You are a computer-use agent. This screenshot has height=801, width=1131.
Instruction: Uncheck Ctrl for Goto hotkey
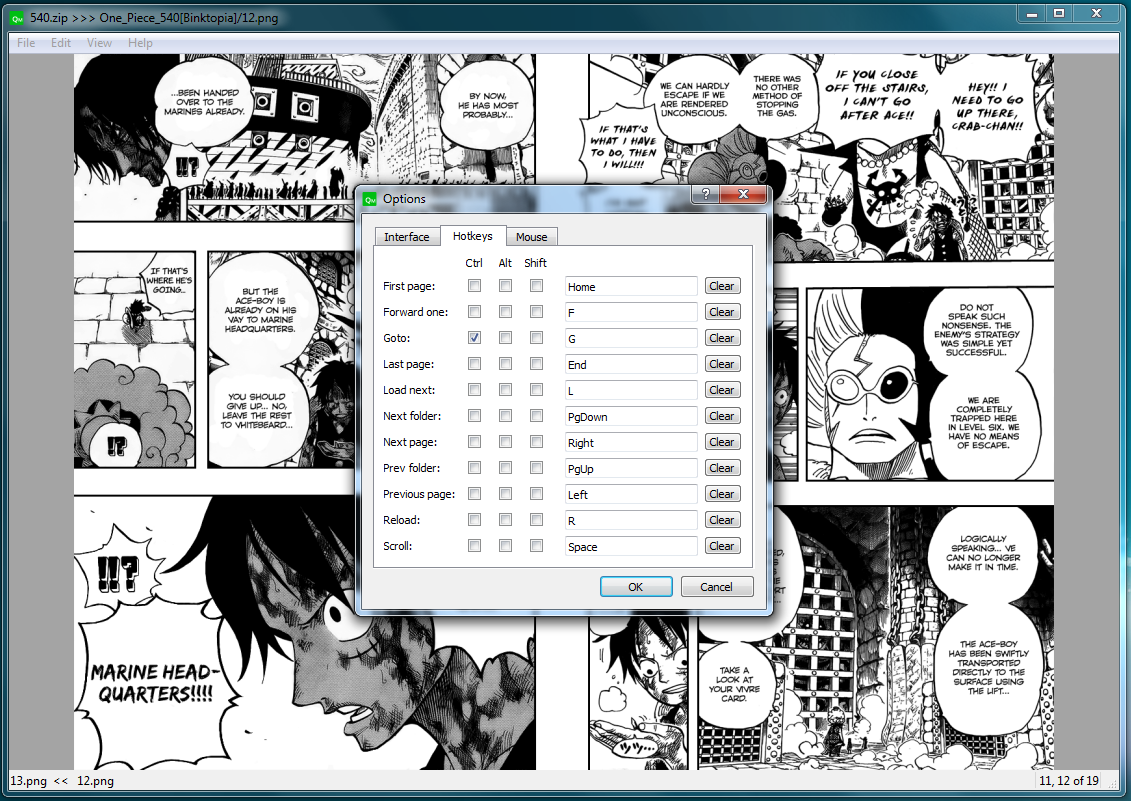[x=475, y=338]
